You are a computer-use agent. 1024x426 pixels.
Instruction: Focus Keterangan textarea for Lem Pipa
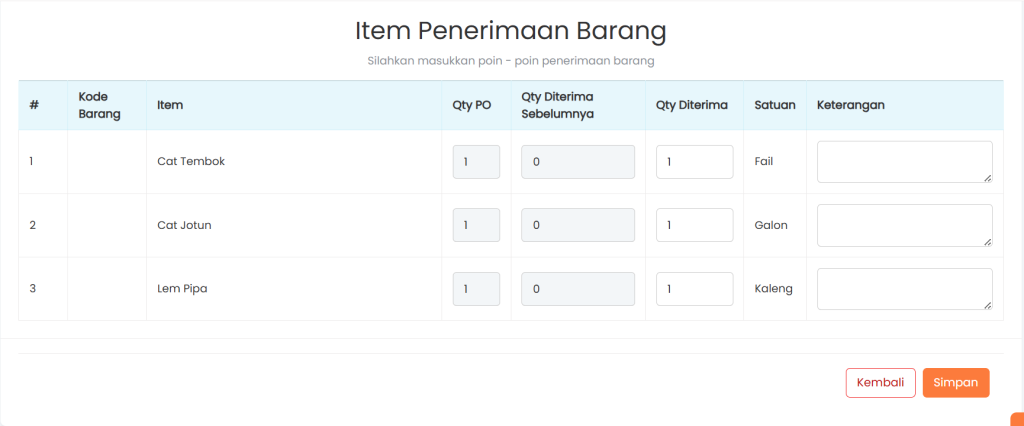904,289
